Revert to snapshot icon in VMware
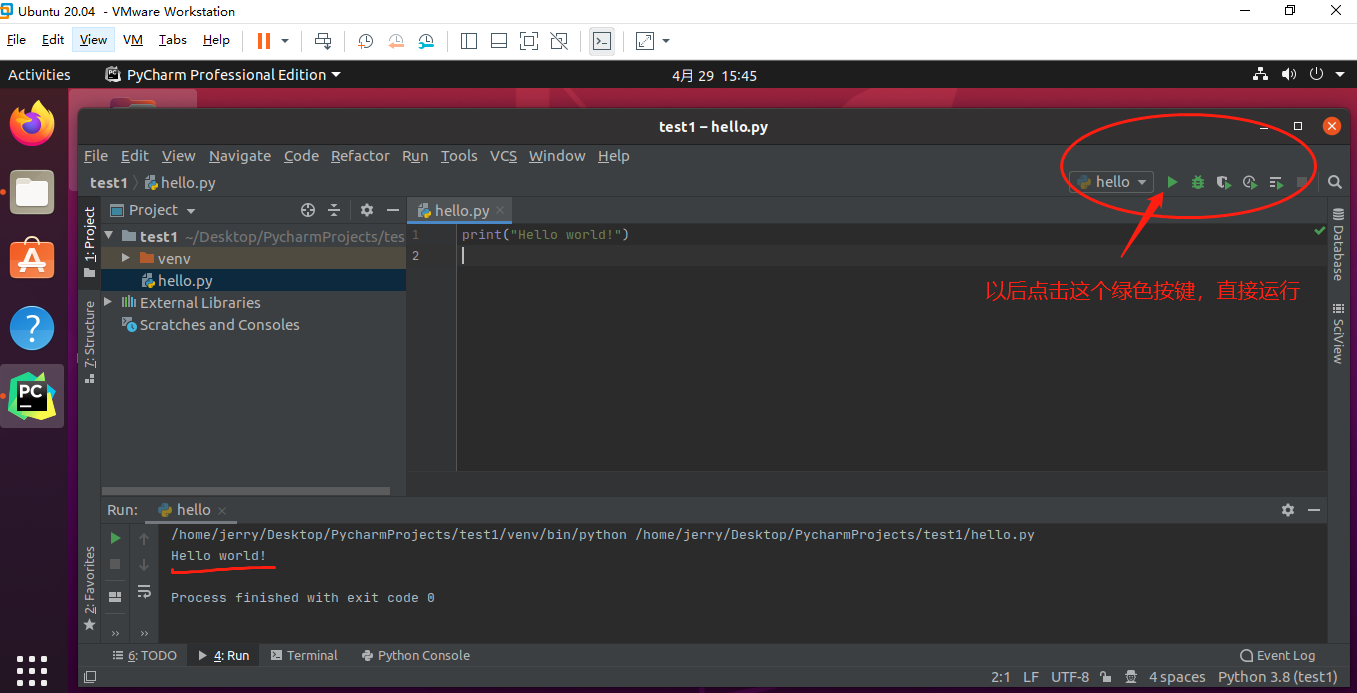1357x693 pixels. point(396,41)
